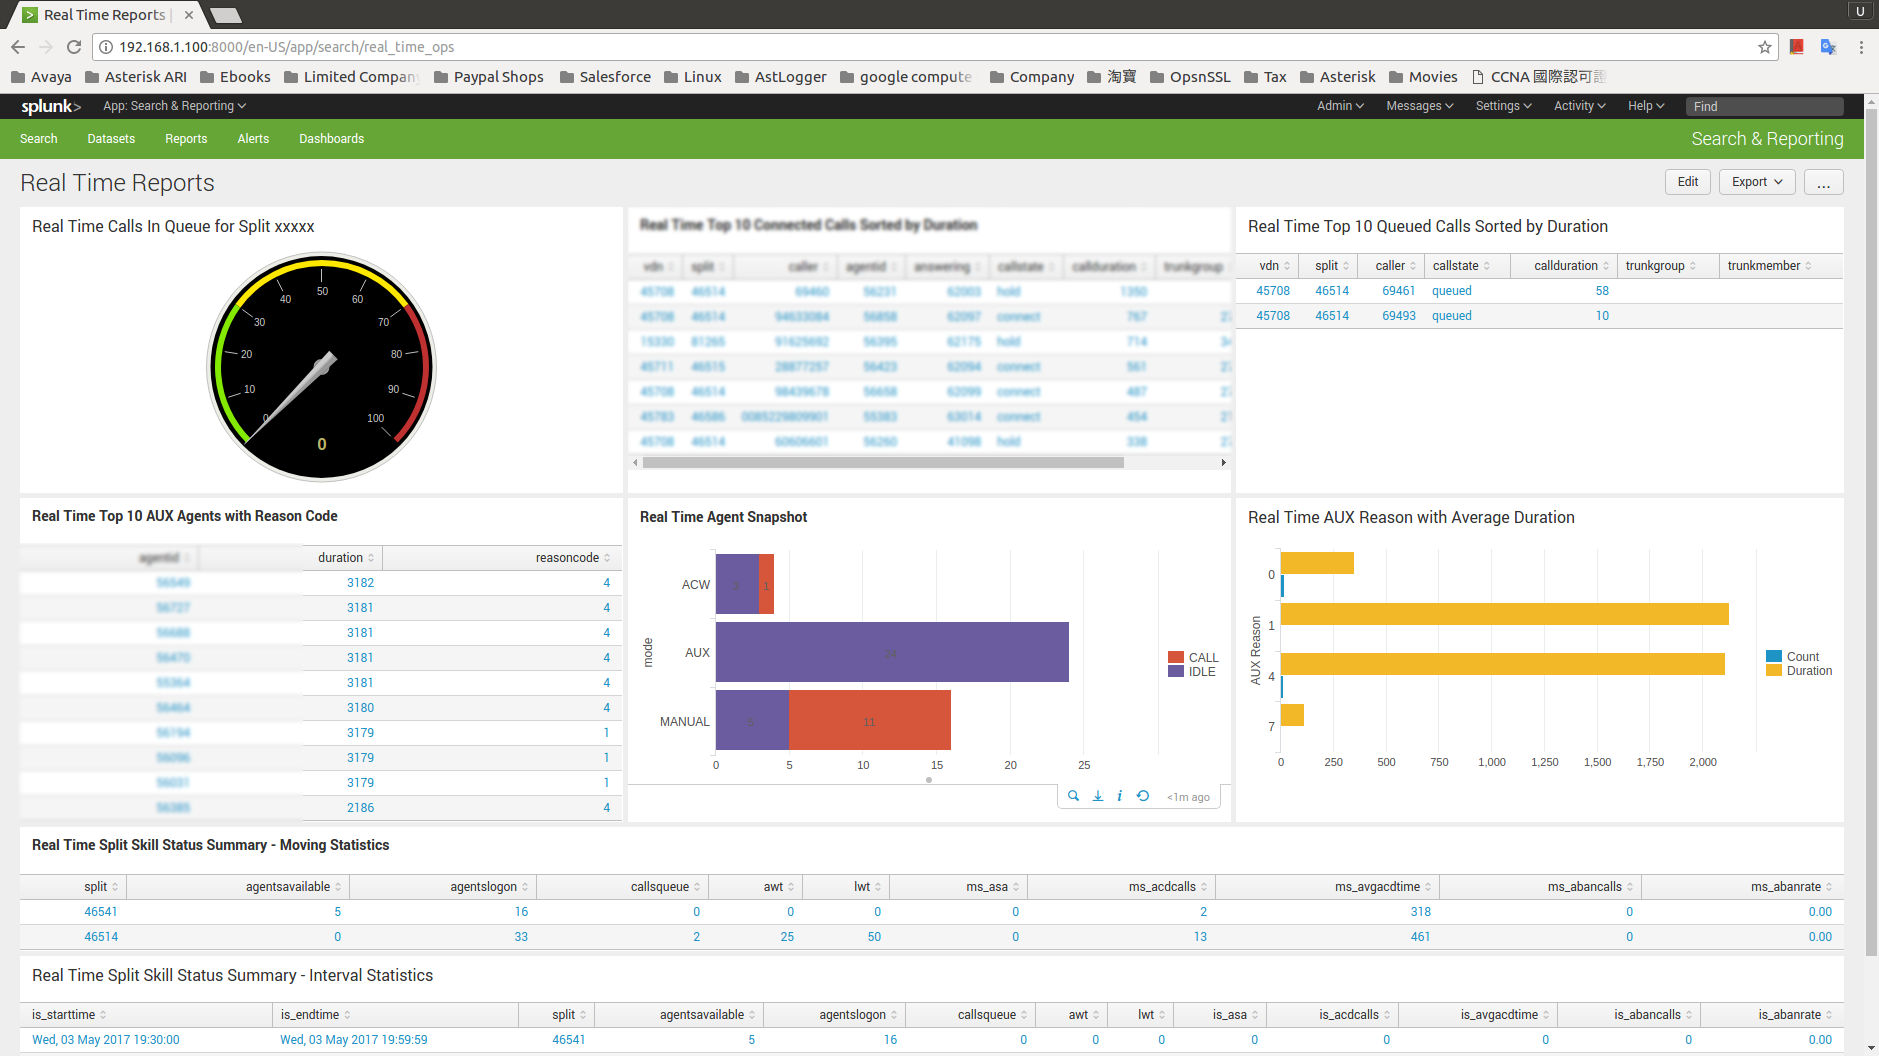Refresh the Real Time Agent Snapshot panel

tap(1143, 796)
